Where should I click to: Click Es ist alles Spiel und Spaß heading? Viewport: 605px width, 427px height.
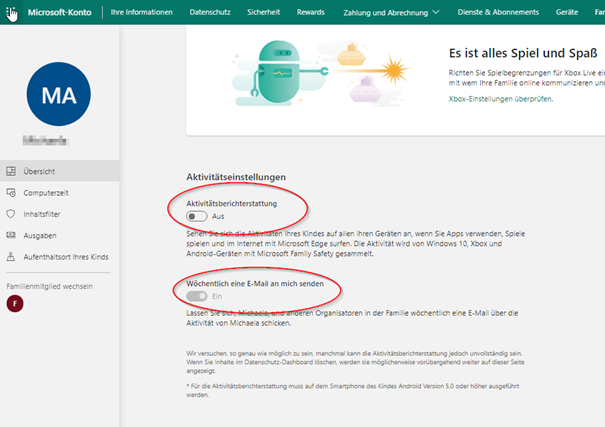(523, 53)
